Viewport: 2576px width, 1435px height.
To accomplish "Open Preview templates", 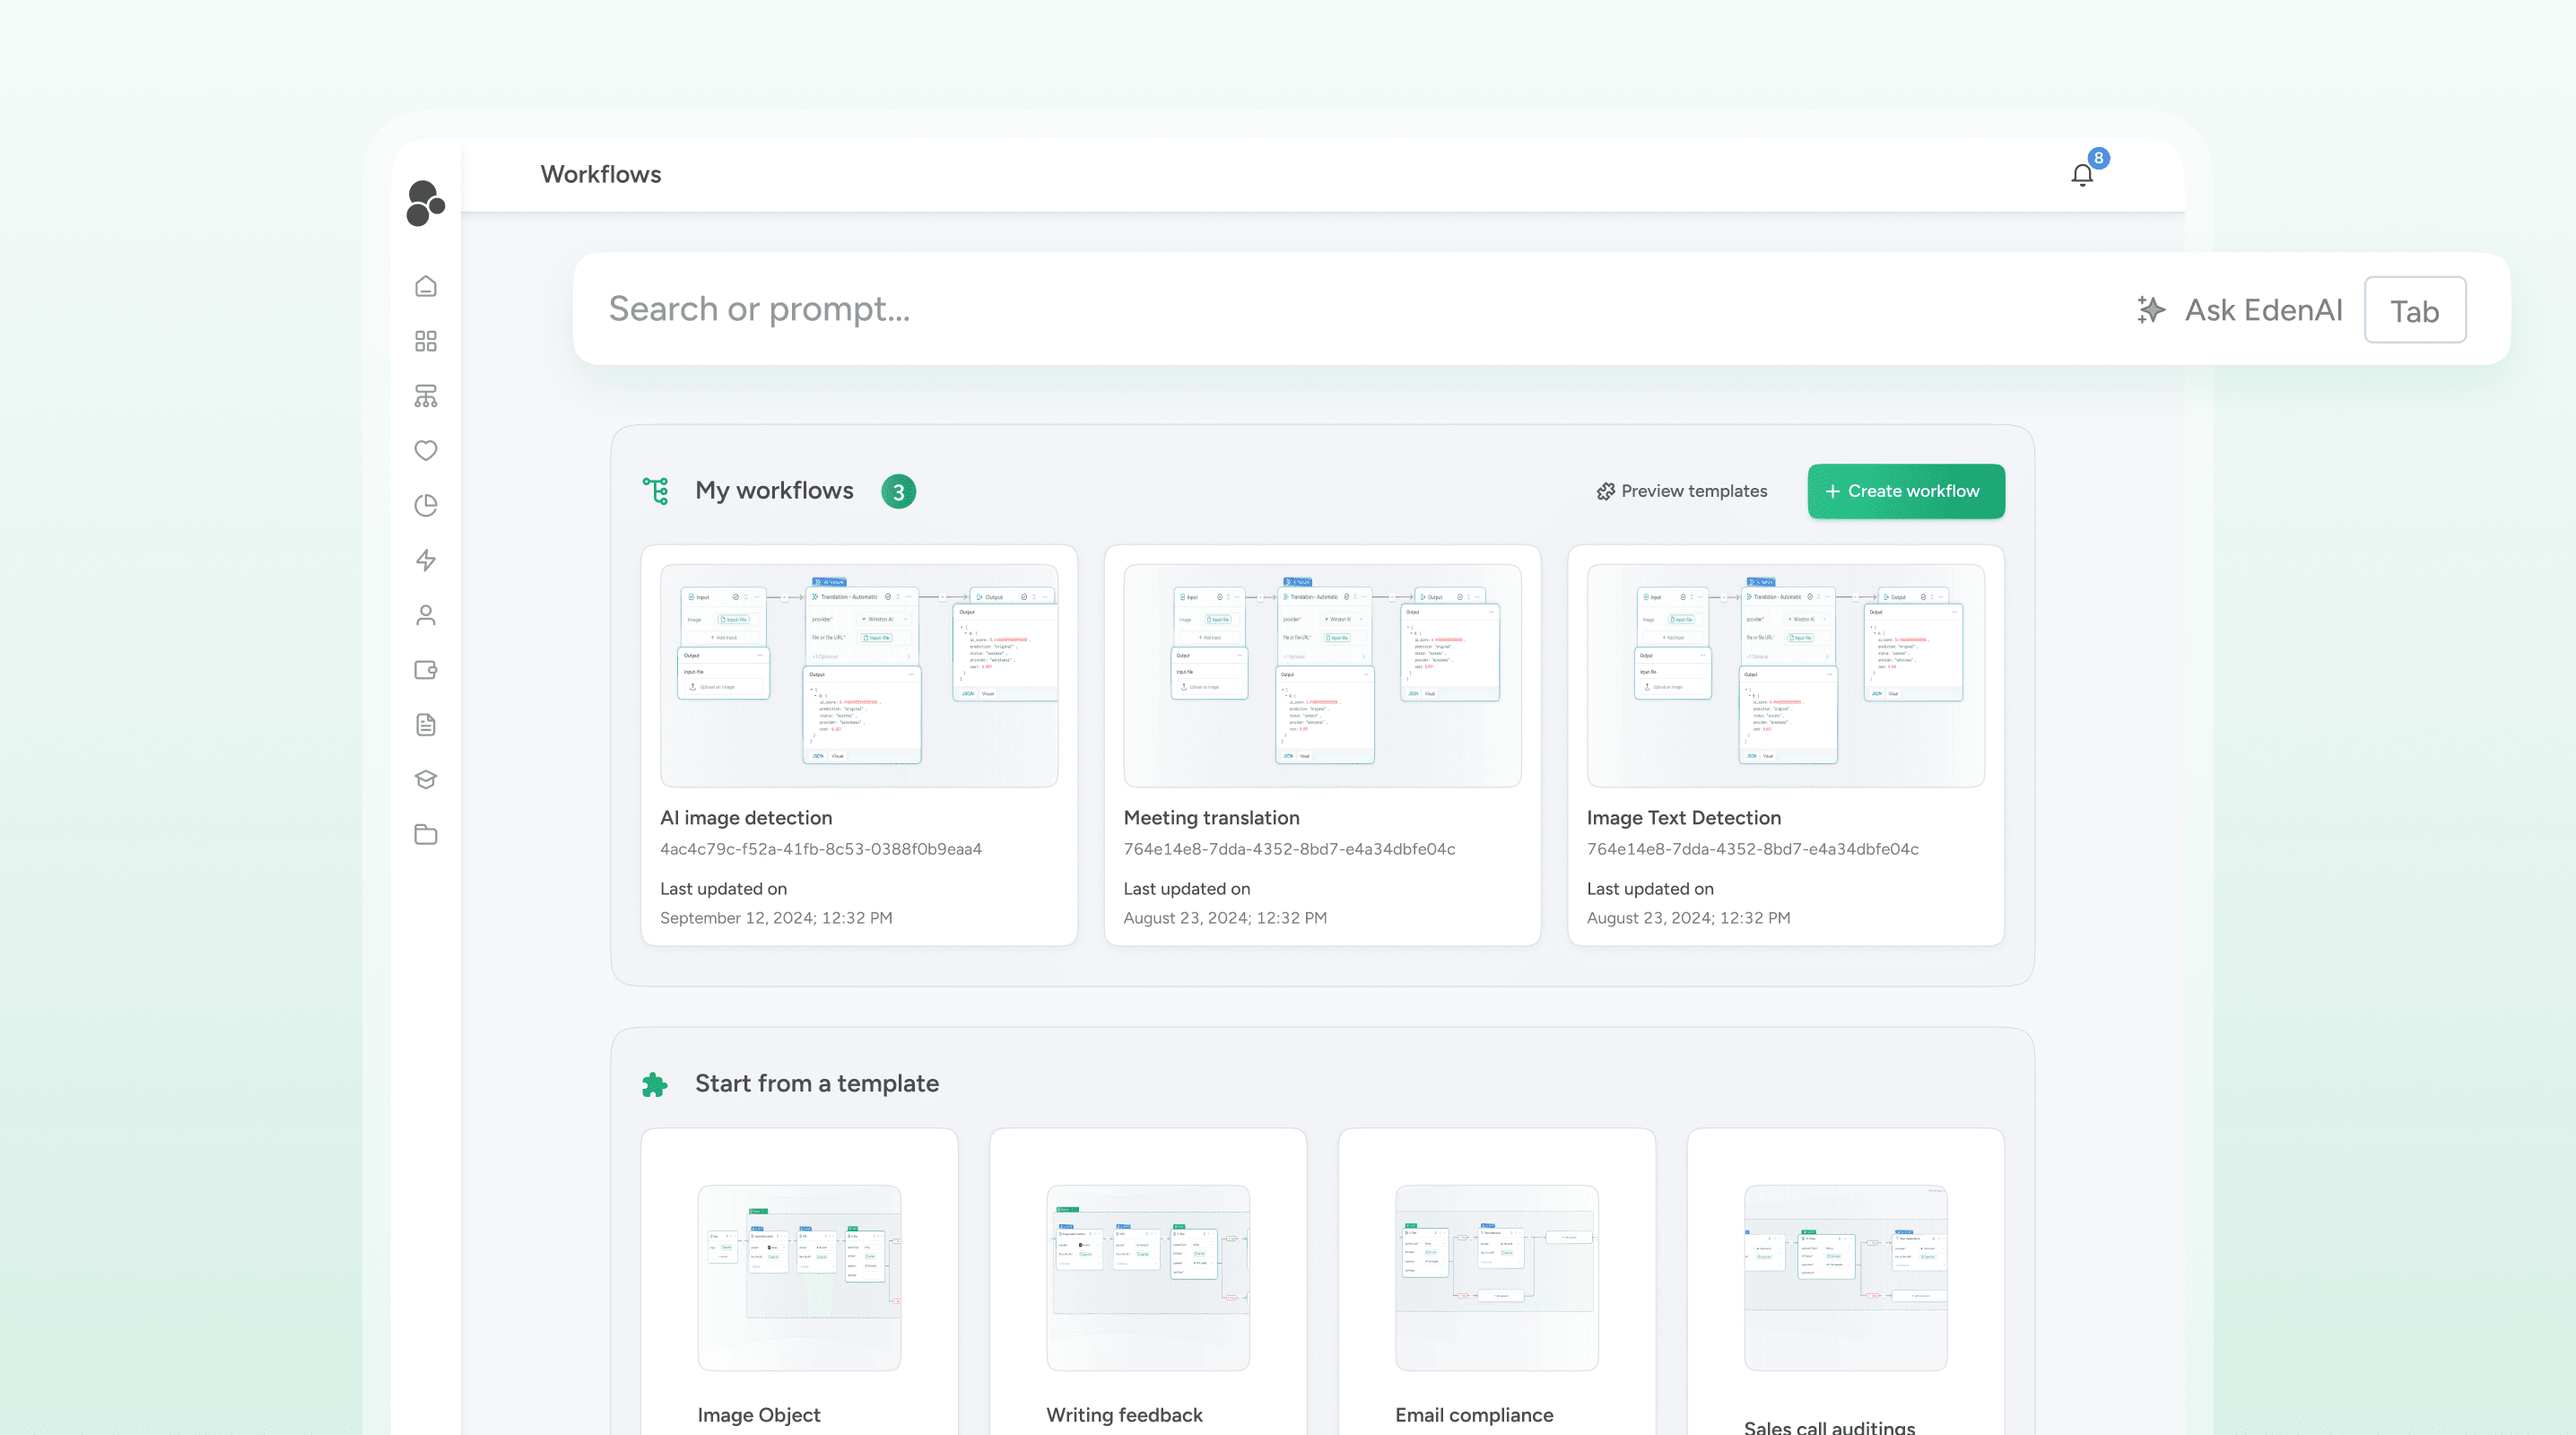I will click(x=1682, y=491).
